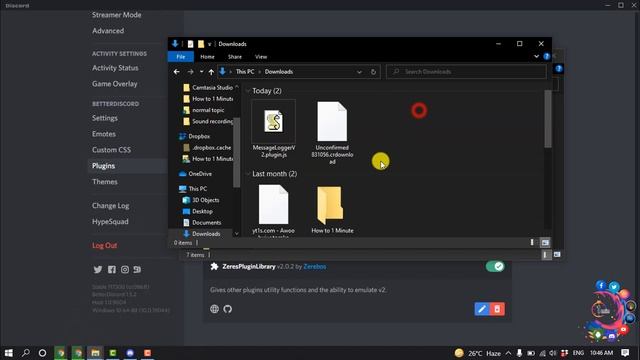Open the MessageLoggerV2.plugin.js file

[273, 129]
